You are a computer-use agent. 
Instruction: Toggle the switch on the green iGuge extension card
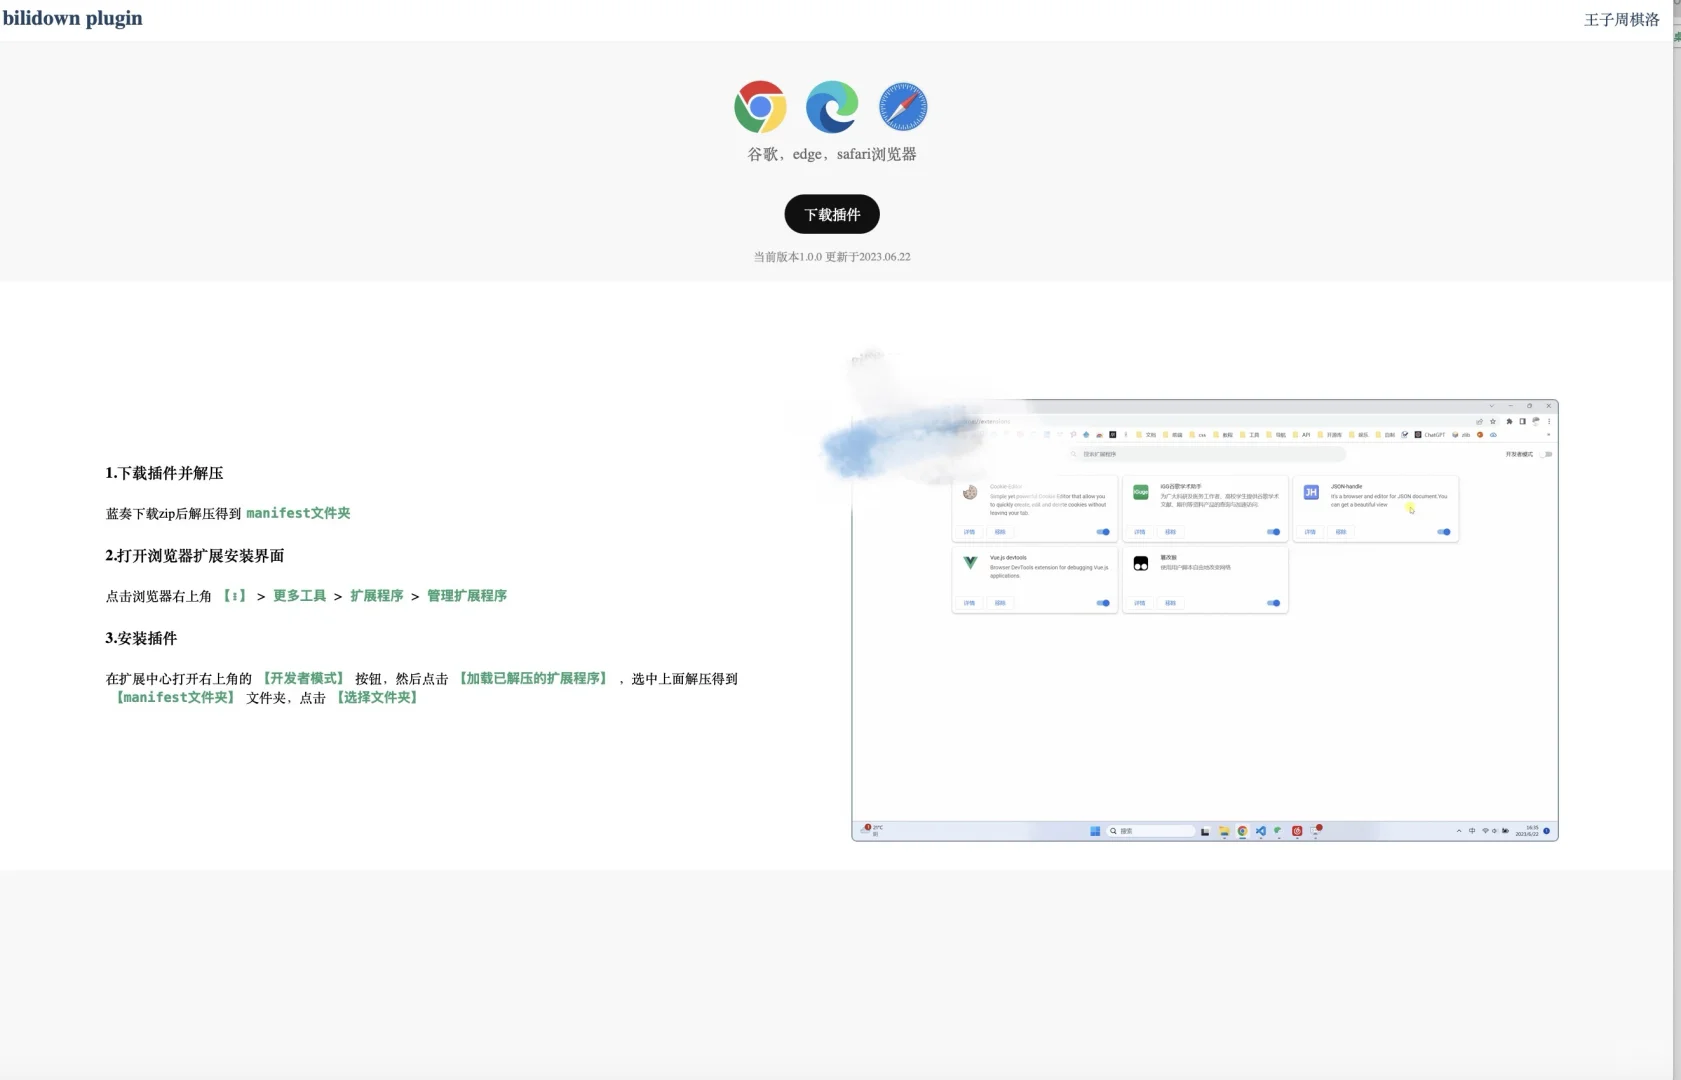point(1273,532)
